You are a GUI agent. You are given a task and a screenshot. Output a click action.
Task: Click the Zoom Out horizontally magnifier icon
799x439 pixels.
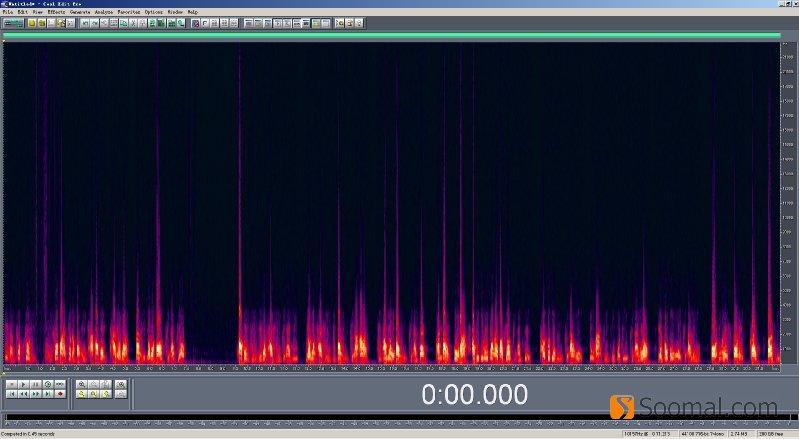pos(94,384)
